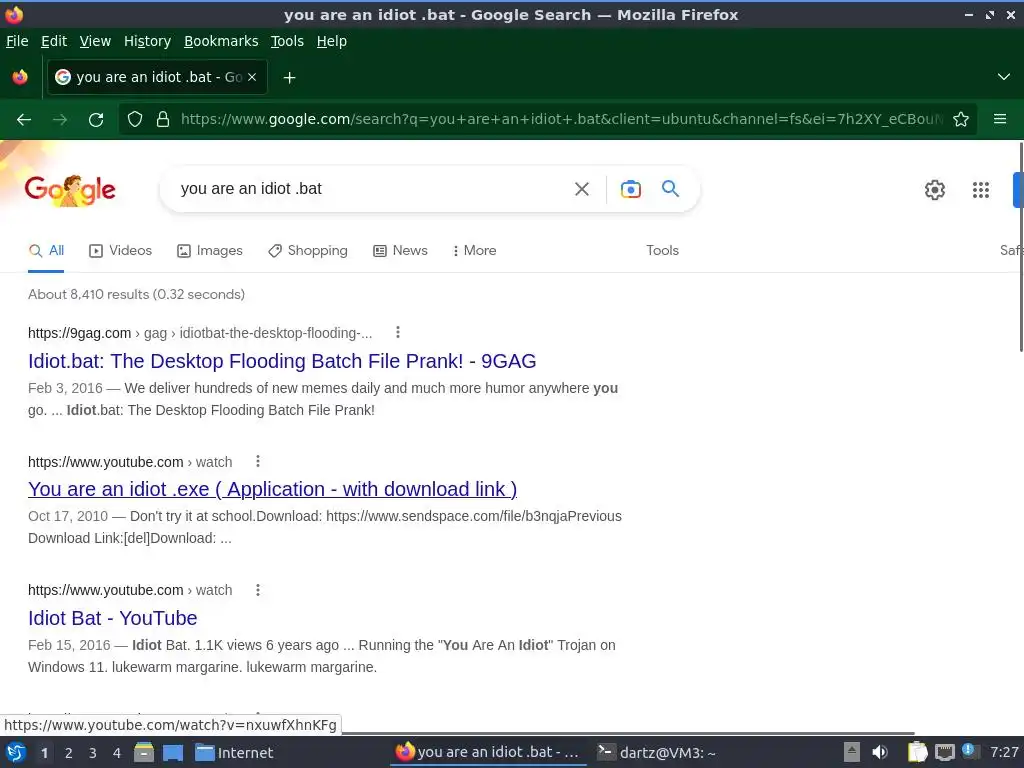Open the Bookmarks menu
Image resolution: width=1024 pixels, height=768 pixels.
221,41
